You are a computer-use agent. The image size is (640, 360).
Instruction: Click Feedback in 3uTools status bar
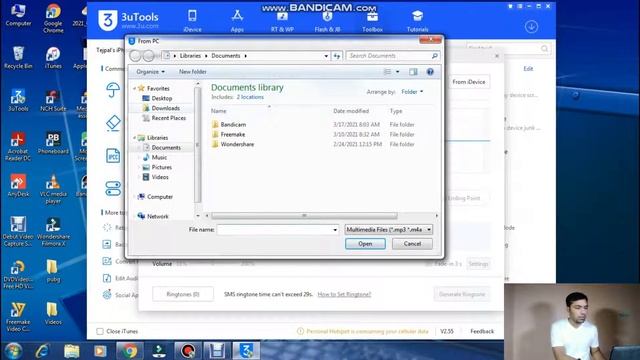click(x=482, y=331)
